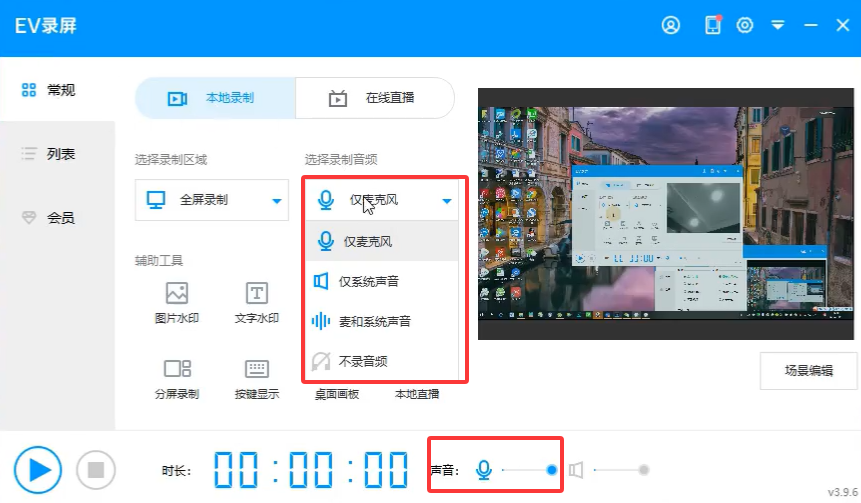
Task: Start recording with the play button
Action: [x=38, y=470]
